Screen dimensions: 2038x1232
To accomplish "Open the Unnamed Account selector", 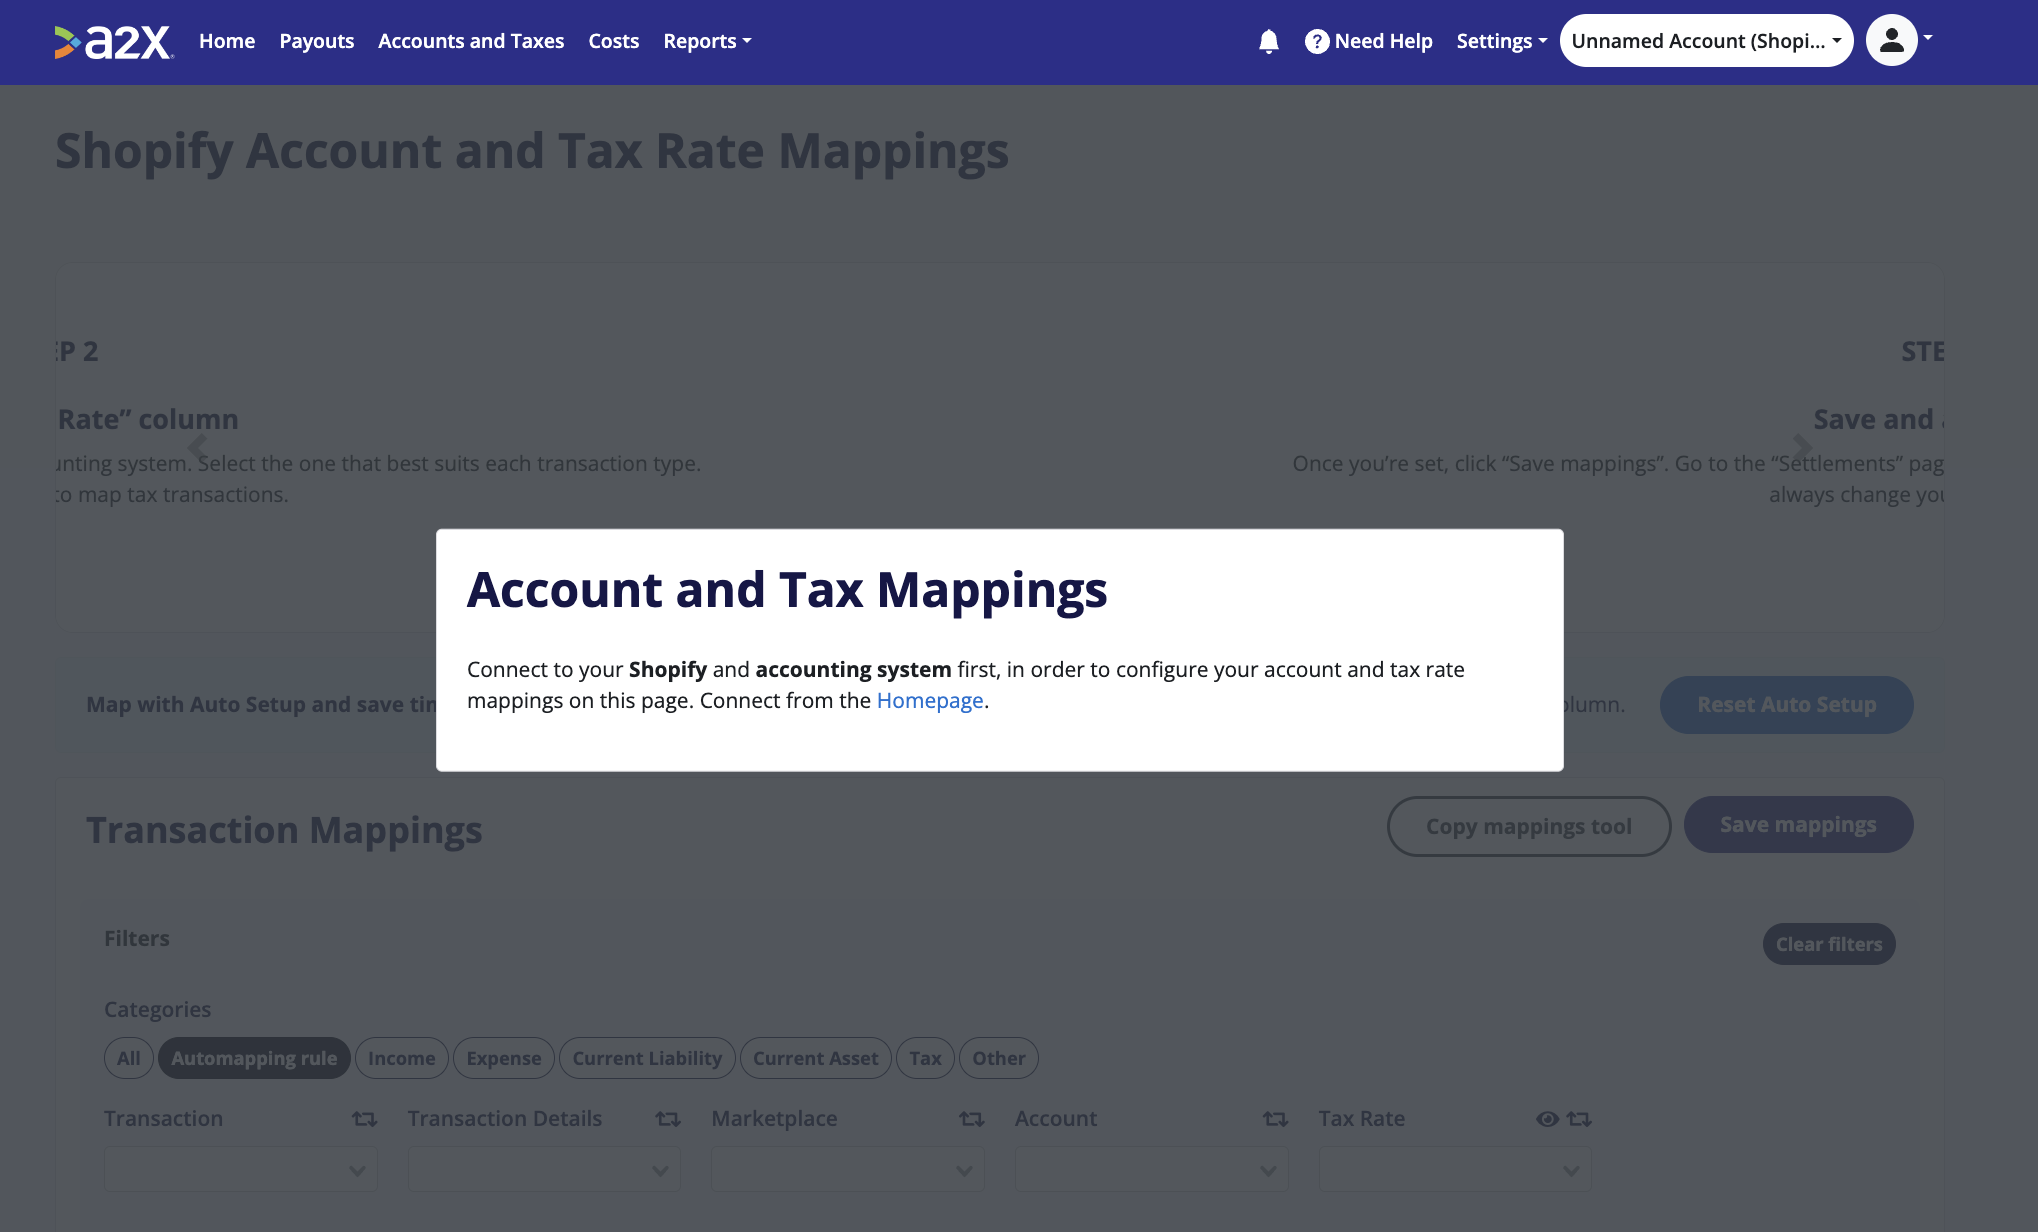I will (x=1706, y=41).
